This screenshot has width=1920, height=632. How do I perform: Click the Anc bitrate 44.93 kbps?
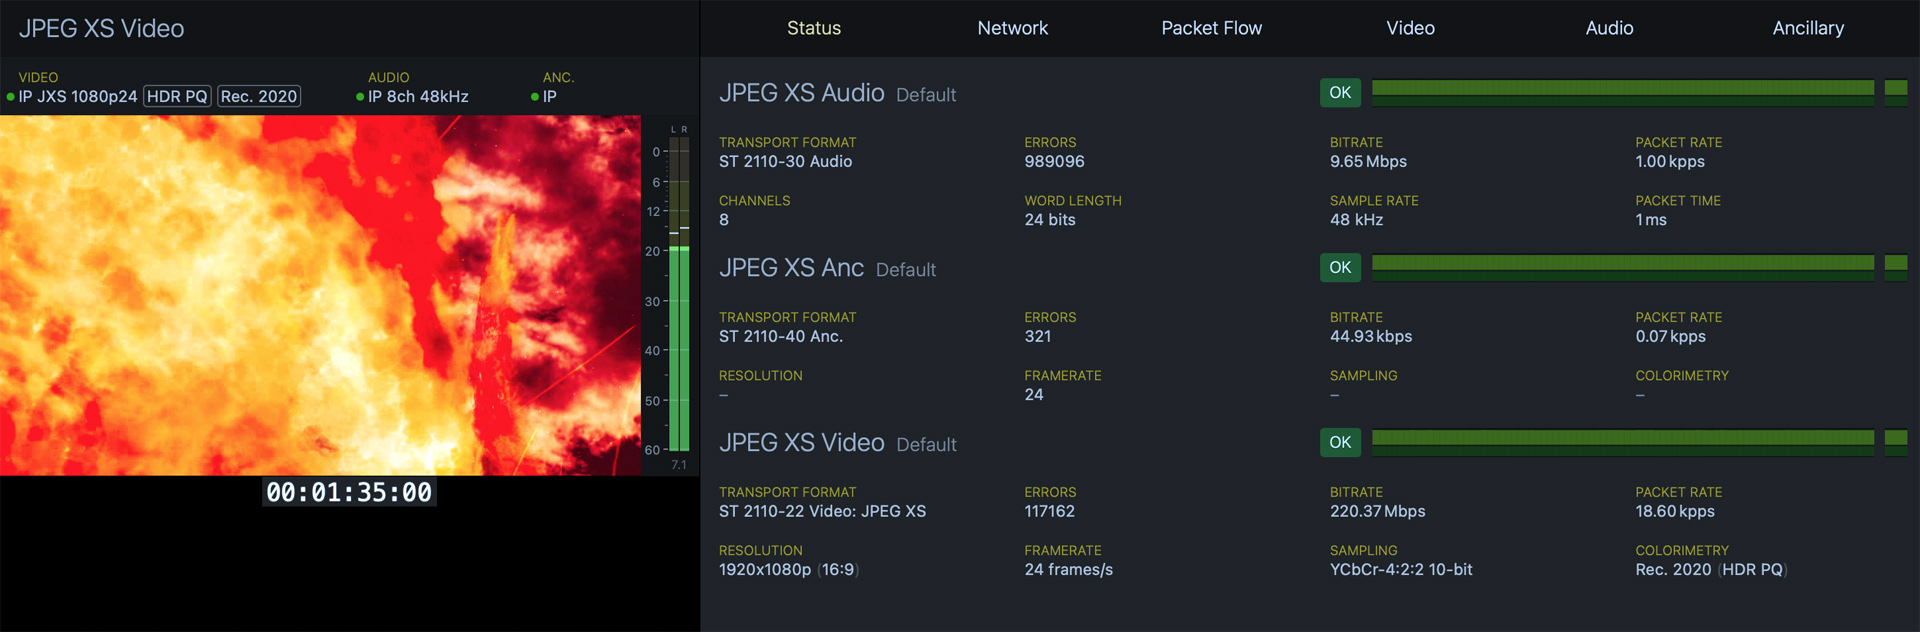tap(1371, 336)
